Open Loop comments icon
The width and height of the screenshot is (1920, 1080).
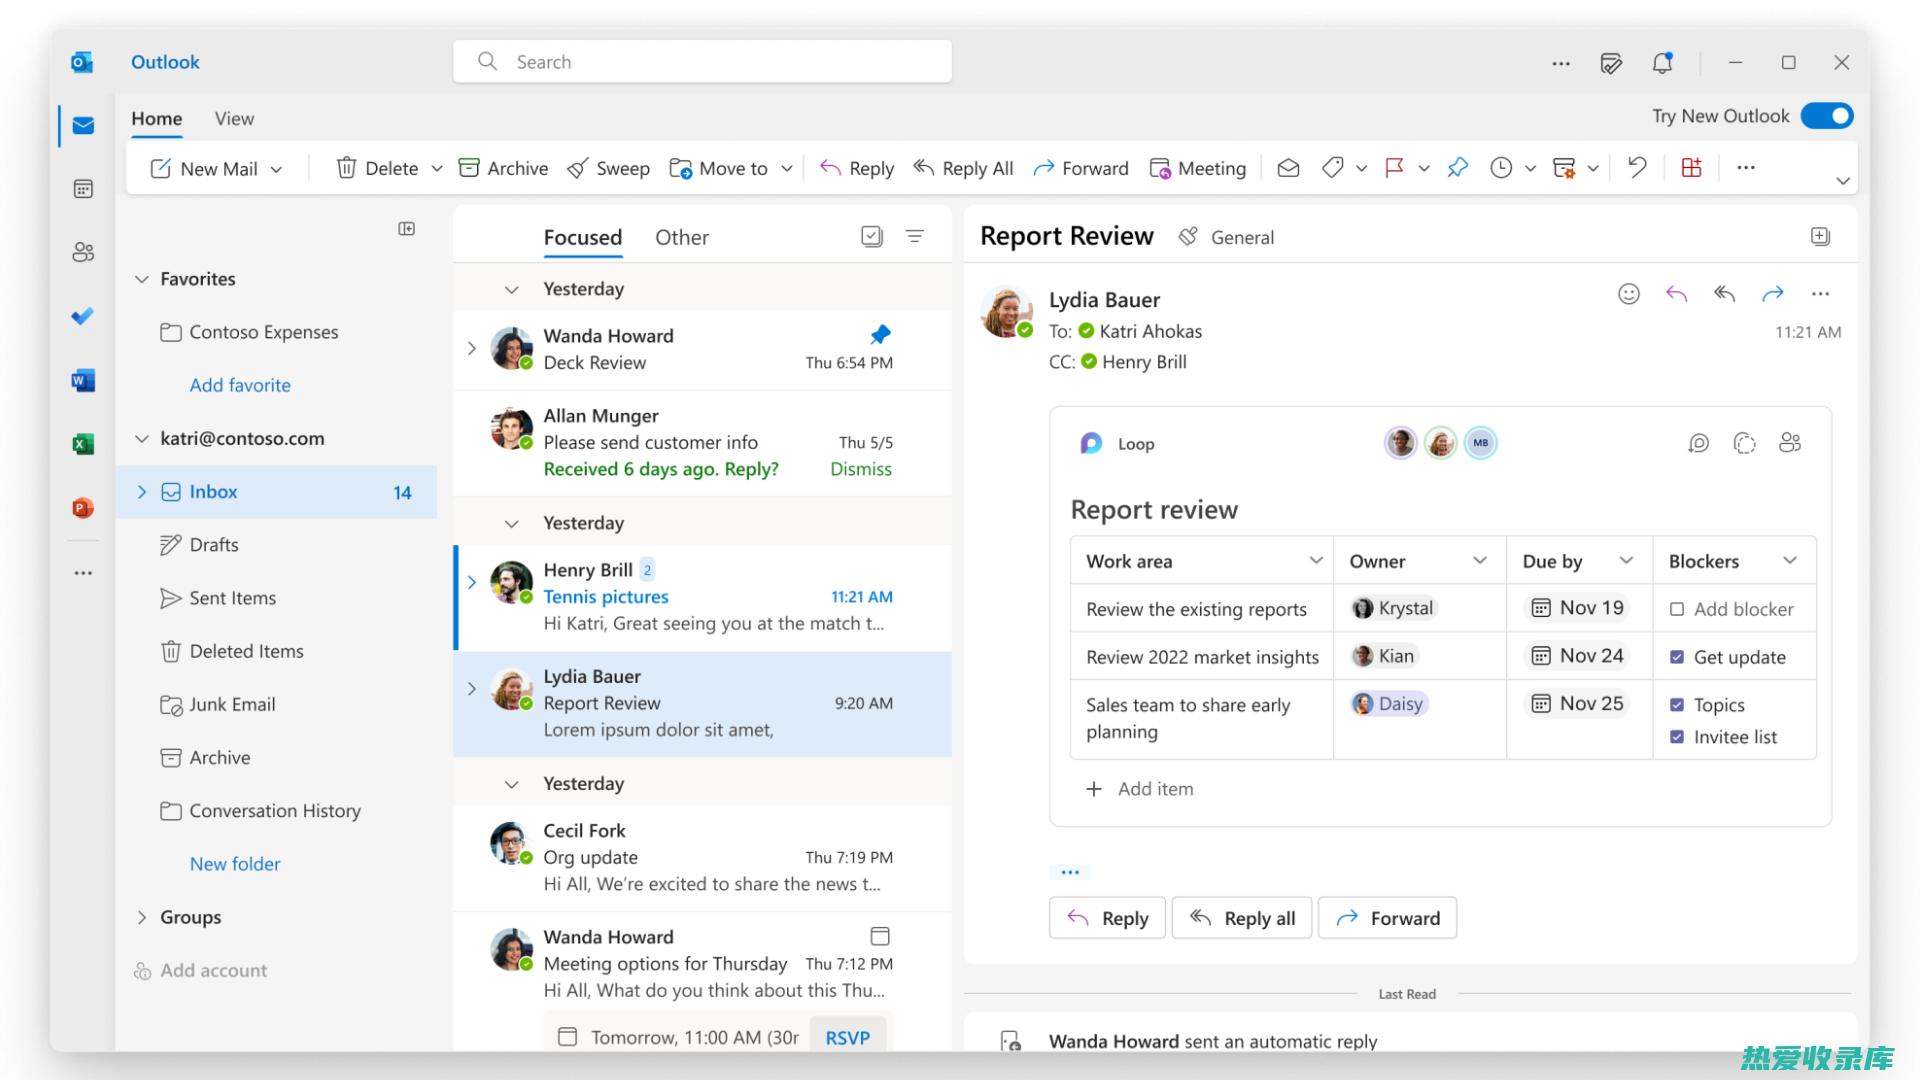(1698, 443)
